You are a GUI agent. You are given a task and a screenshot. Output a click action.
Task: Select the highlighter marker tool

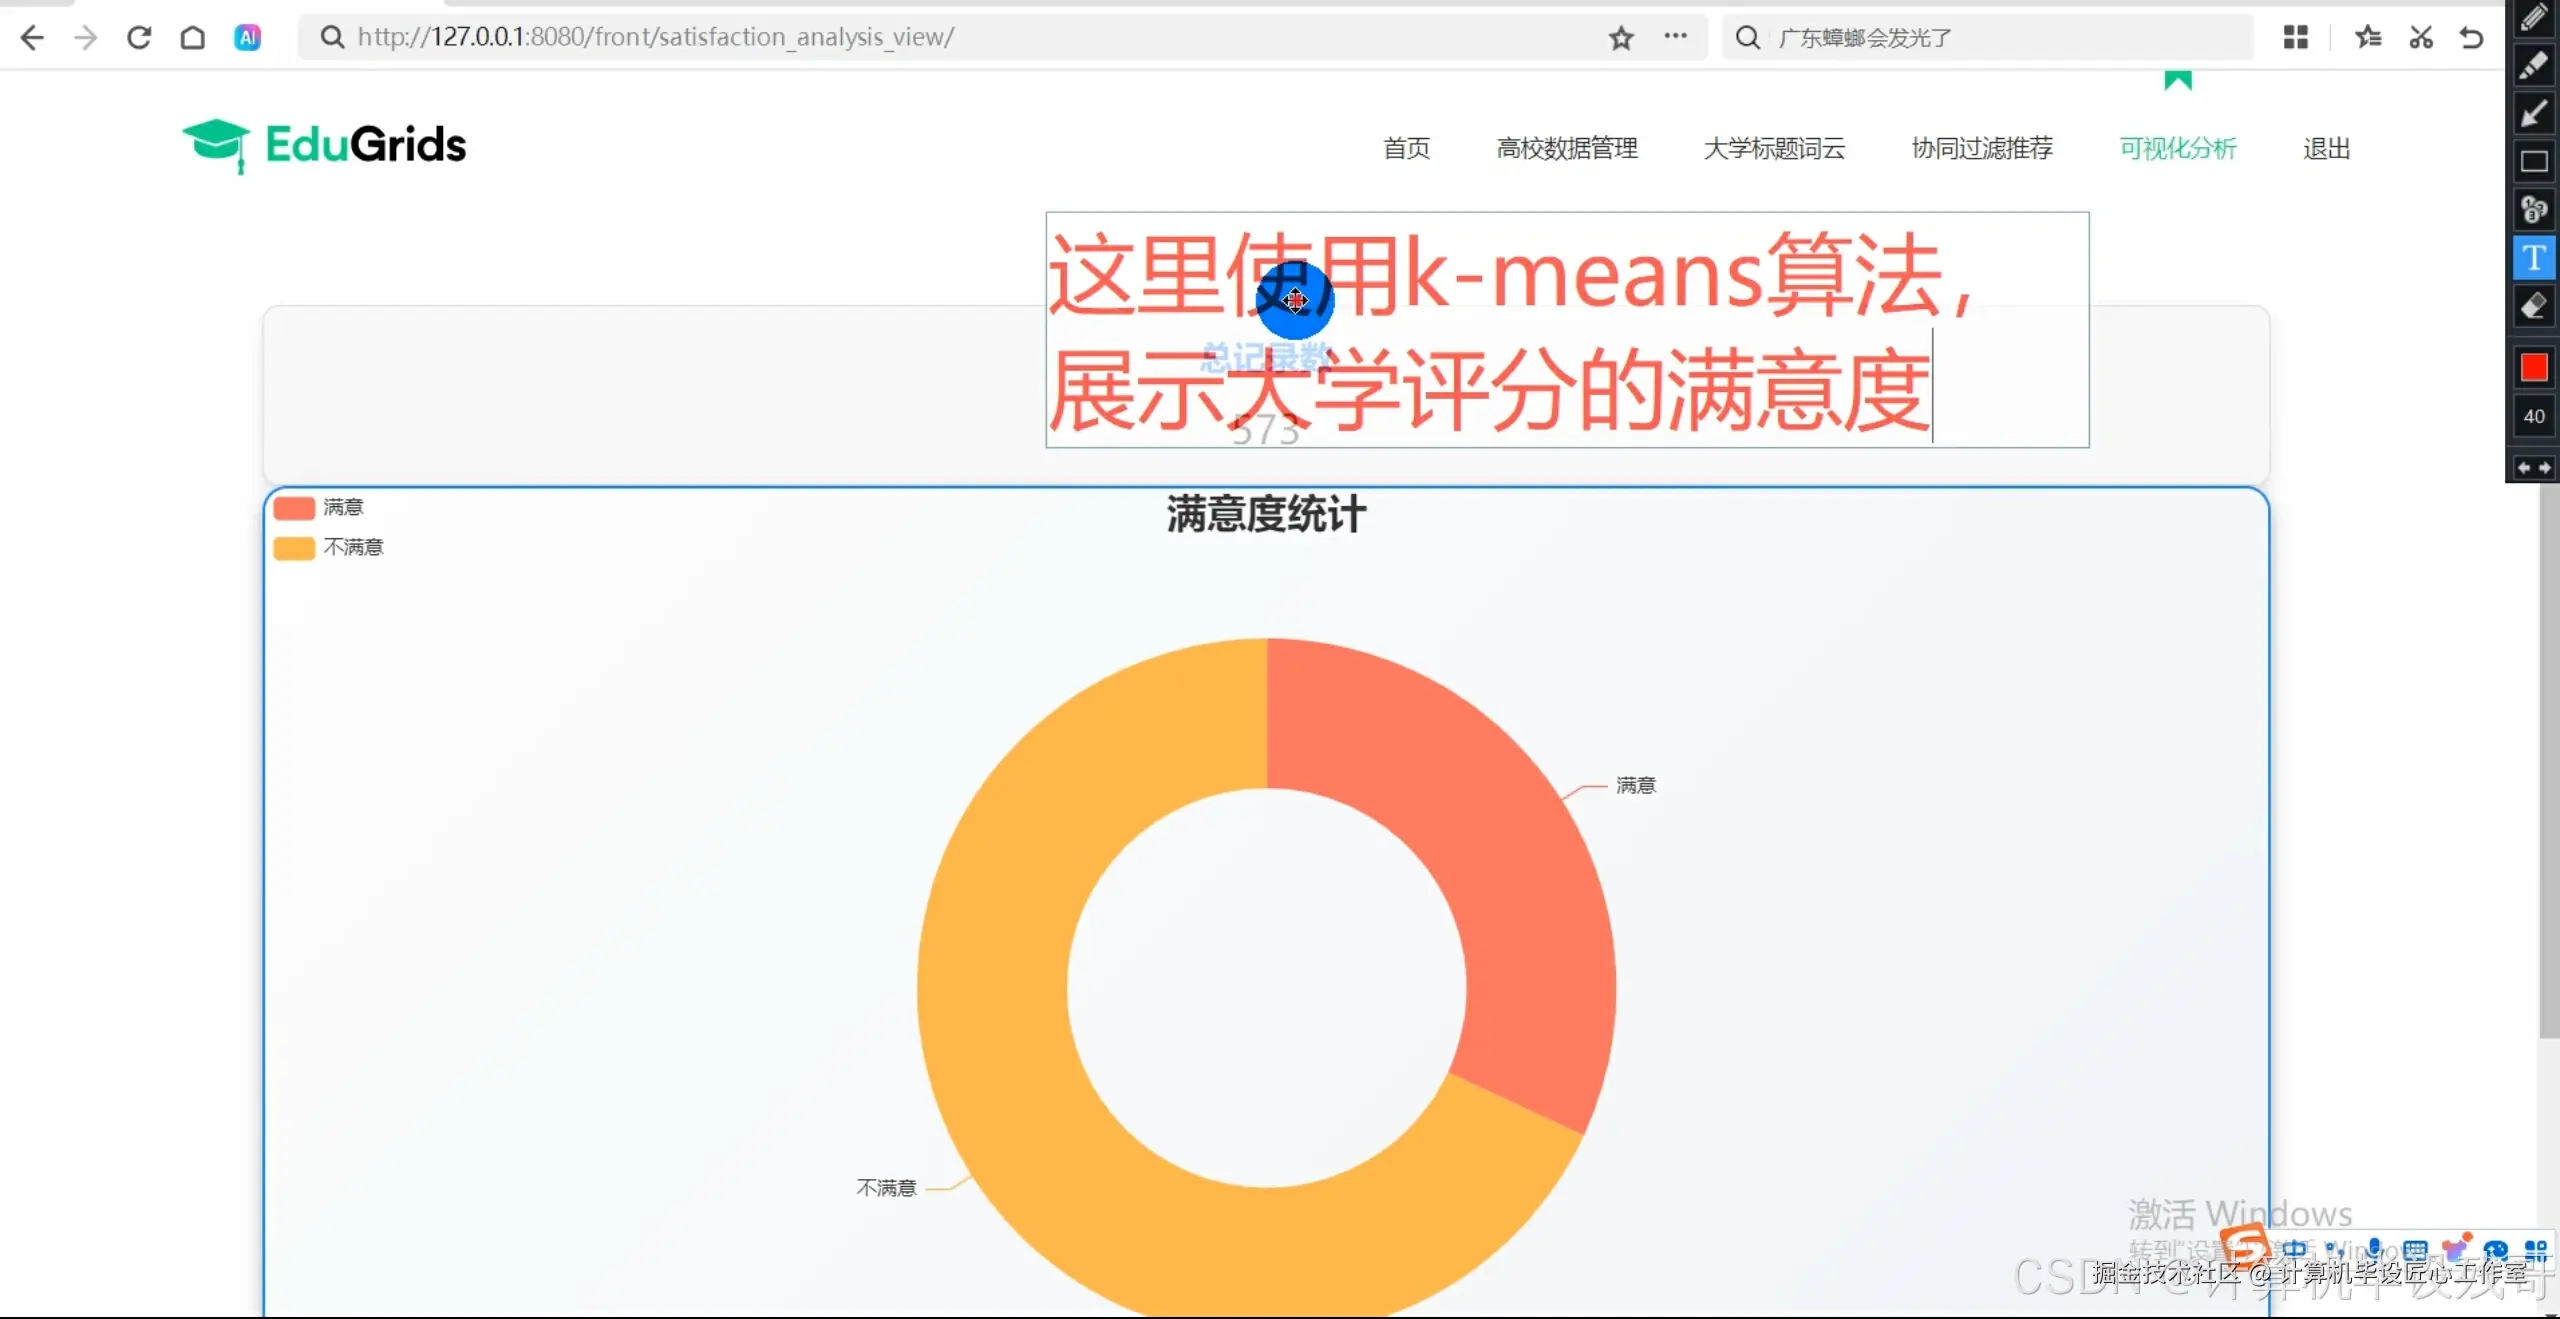tap(2534, 66)
